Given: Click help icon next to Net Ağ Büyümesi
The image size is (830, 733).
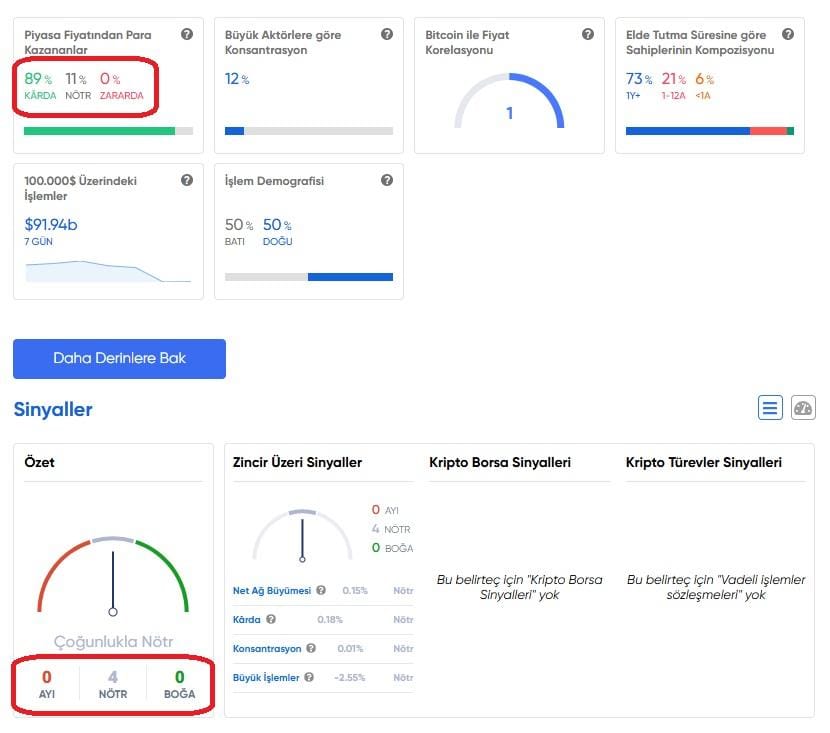Looking at the screenshot, I should point(321,591).
